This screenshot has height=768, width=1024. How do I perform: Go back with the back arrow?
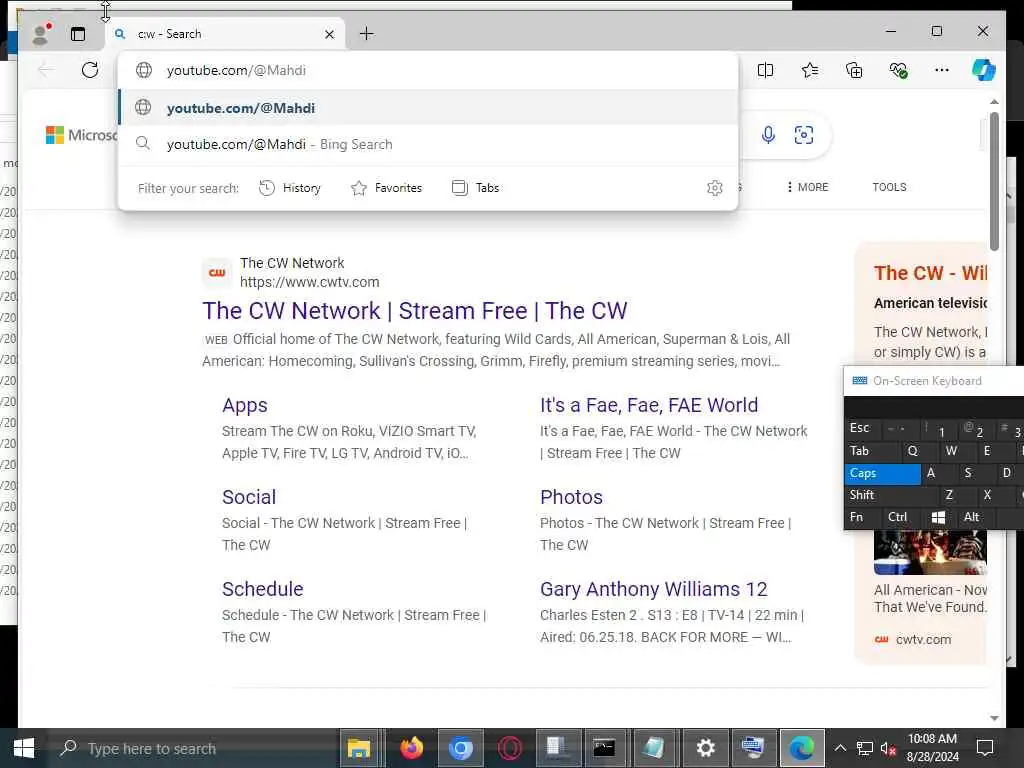46,70
